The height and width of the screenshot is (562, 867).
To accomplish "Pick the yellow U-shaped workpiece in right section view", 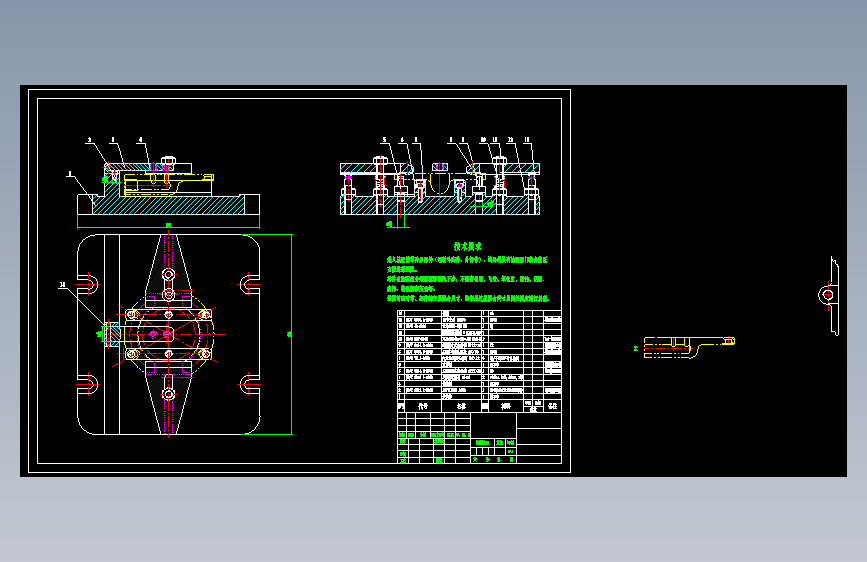I will [x=440, y=184].
